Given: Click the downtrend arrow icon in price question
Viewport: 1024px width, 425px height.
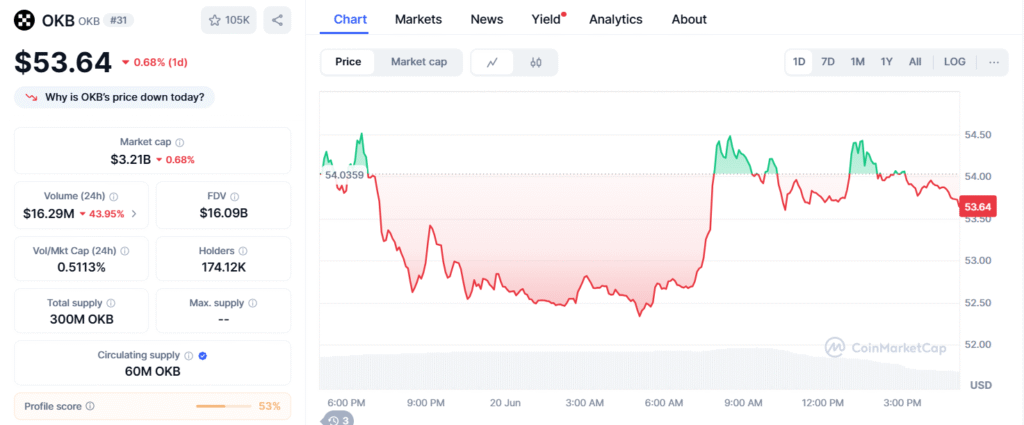Looking at the screenshot, I should coord(31,98).
